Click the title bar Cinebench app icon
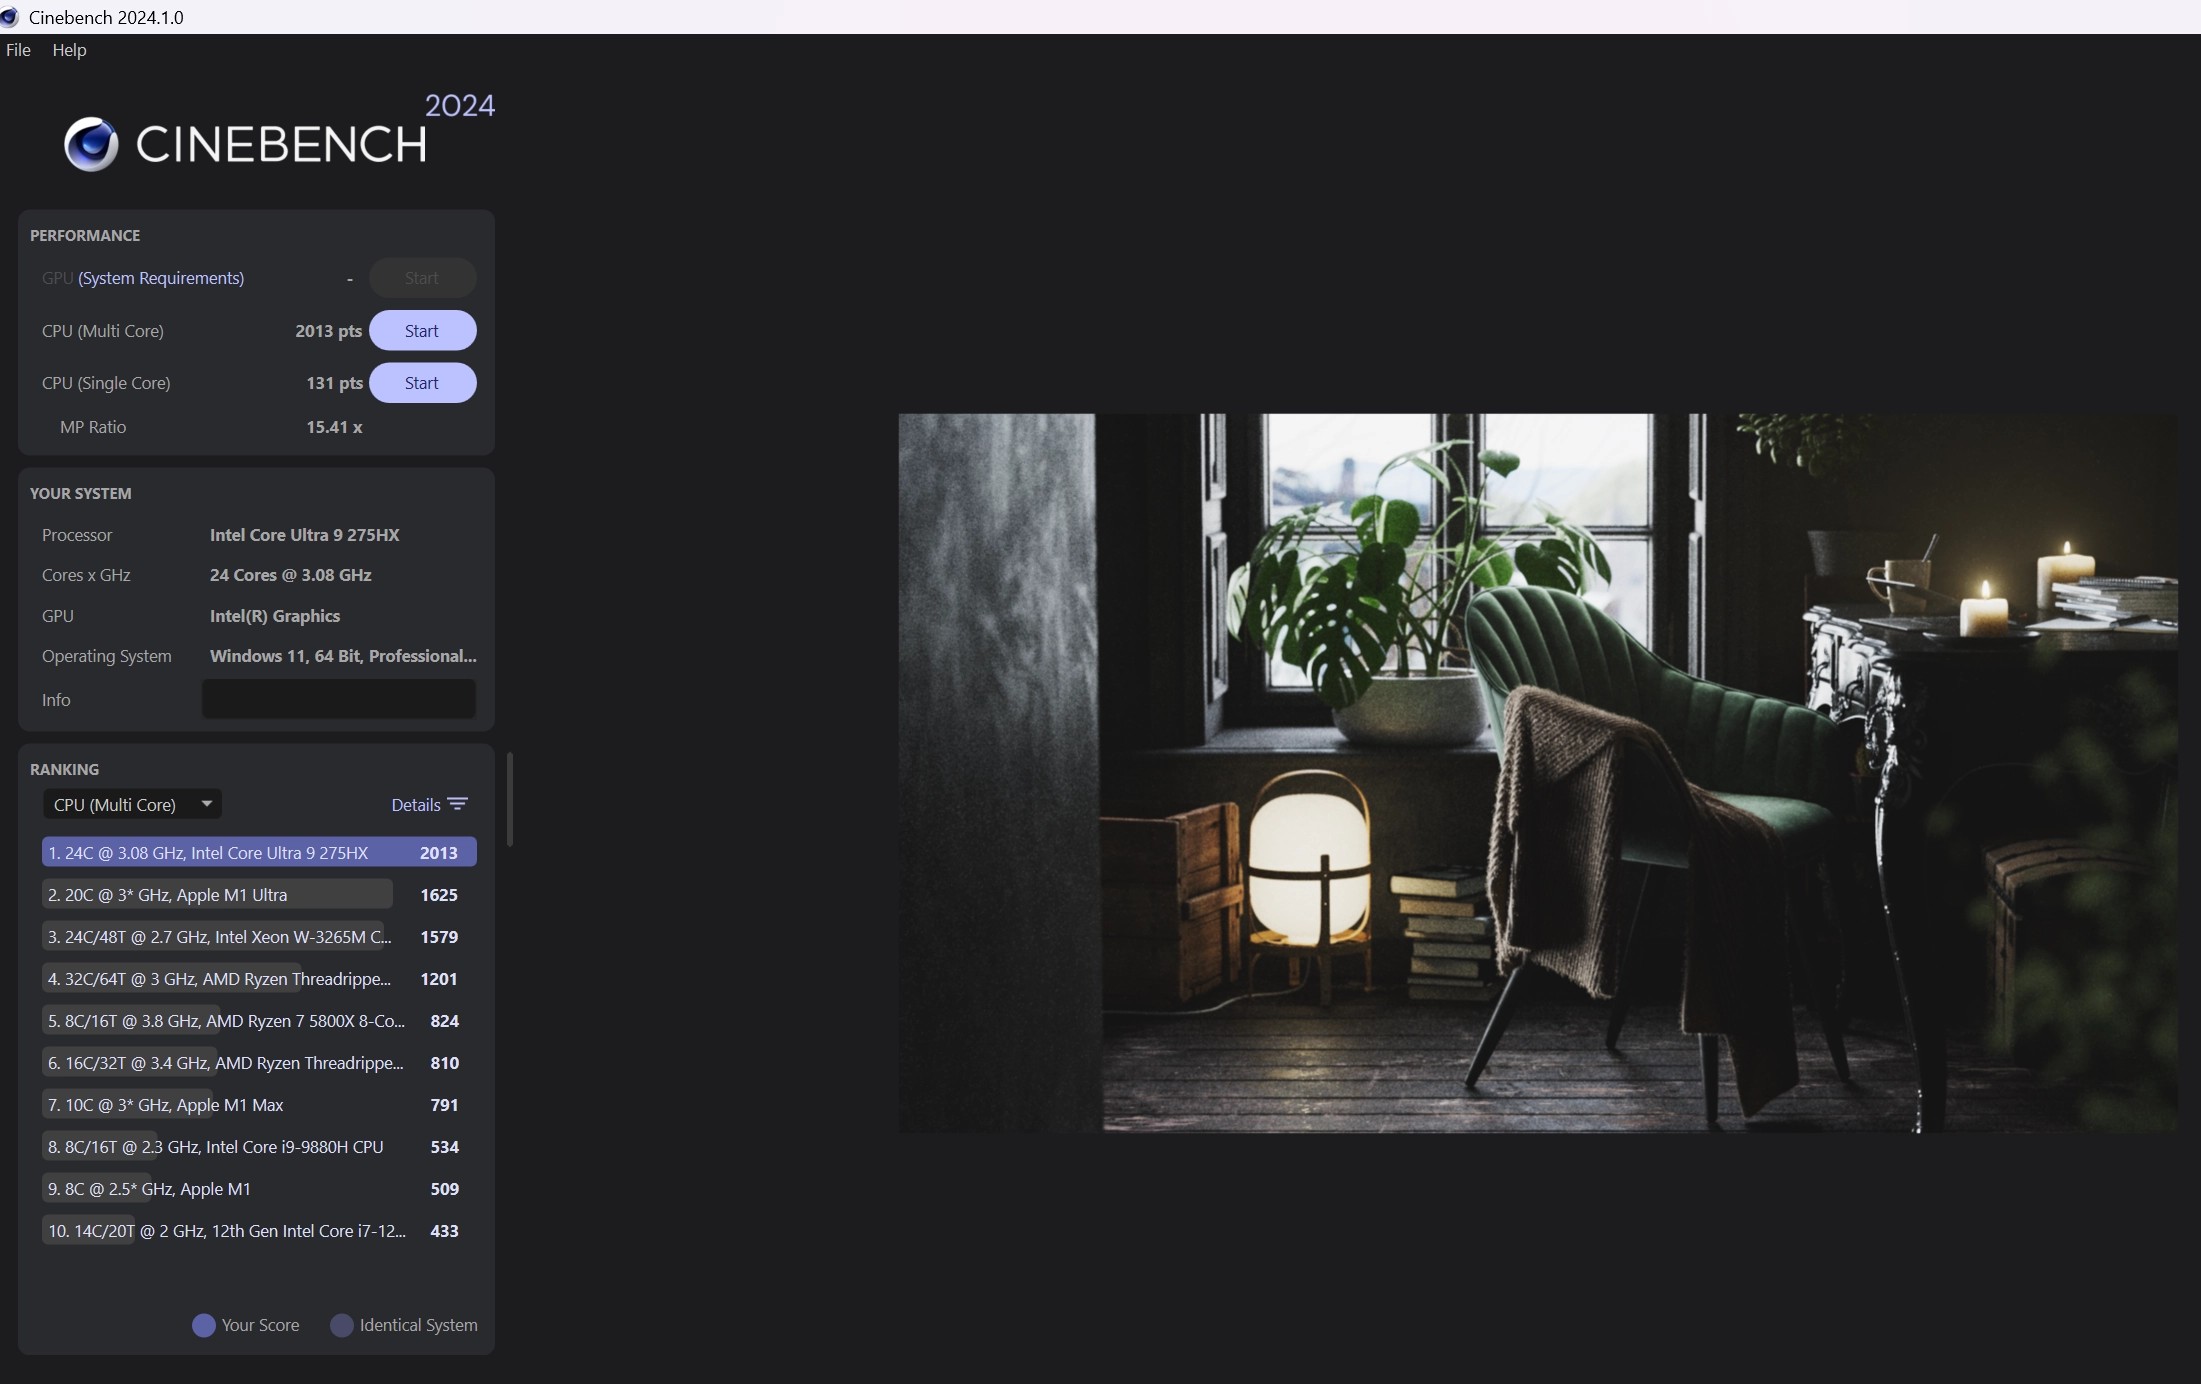Image resolution: width=2201 pixels, height=1384 pixels. pyautogui.click(x=10, y=17)
